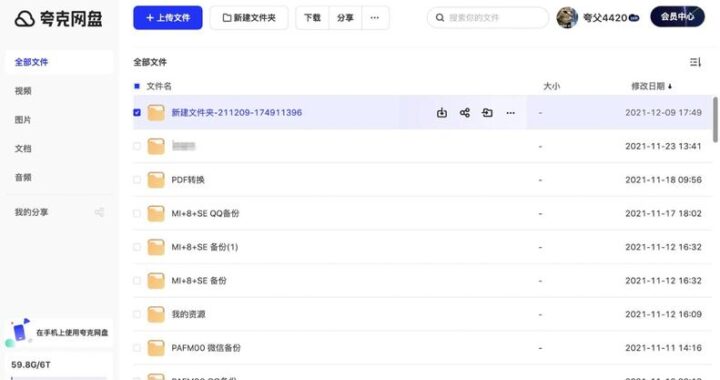Viewport: 720px width, 380px height.
Task: Click the folder icon of PDF转换
Action: 156,179
